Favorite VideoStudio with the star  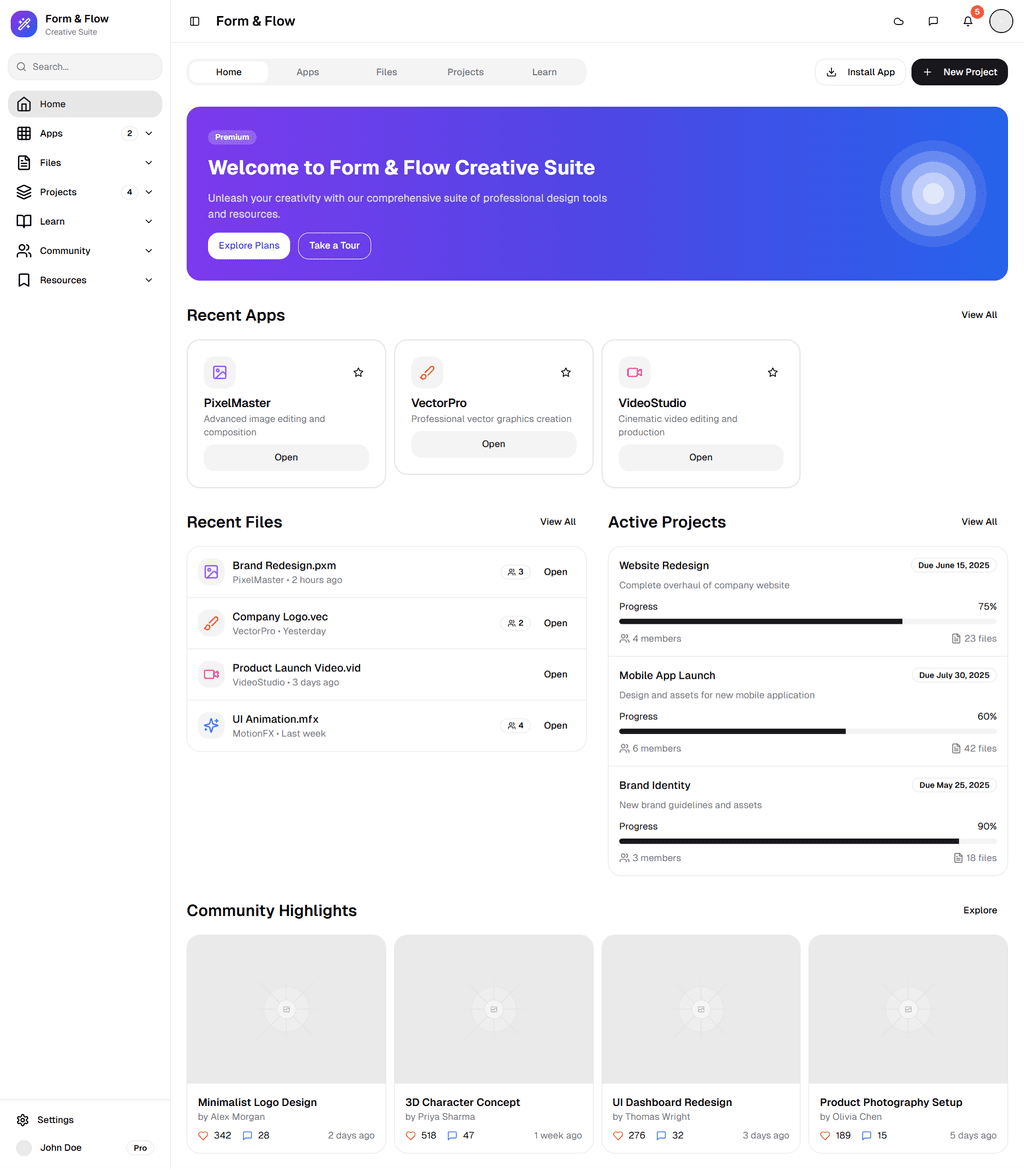point(772,372)
